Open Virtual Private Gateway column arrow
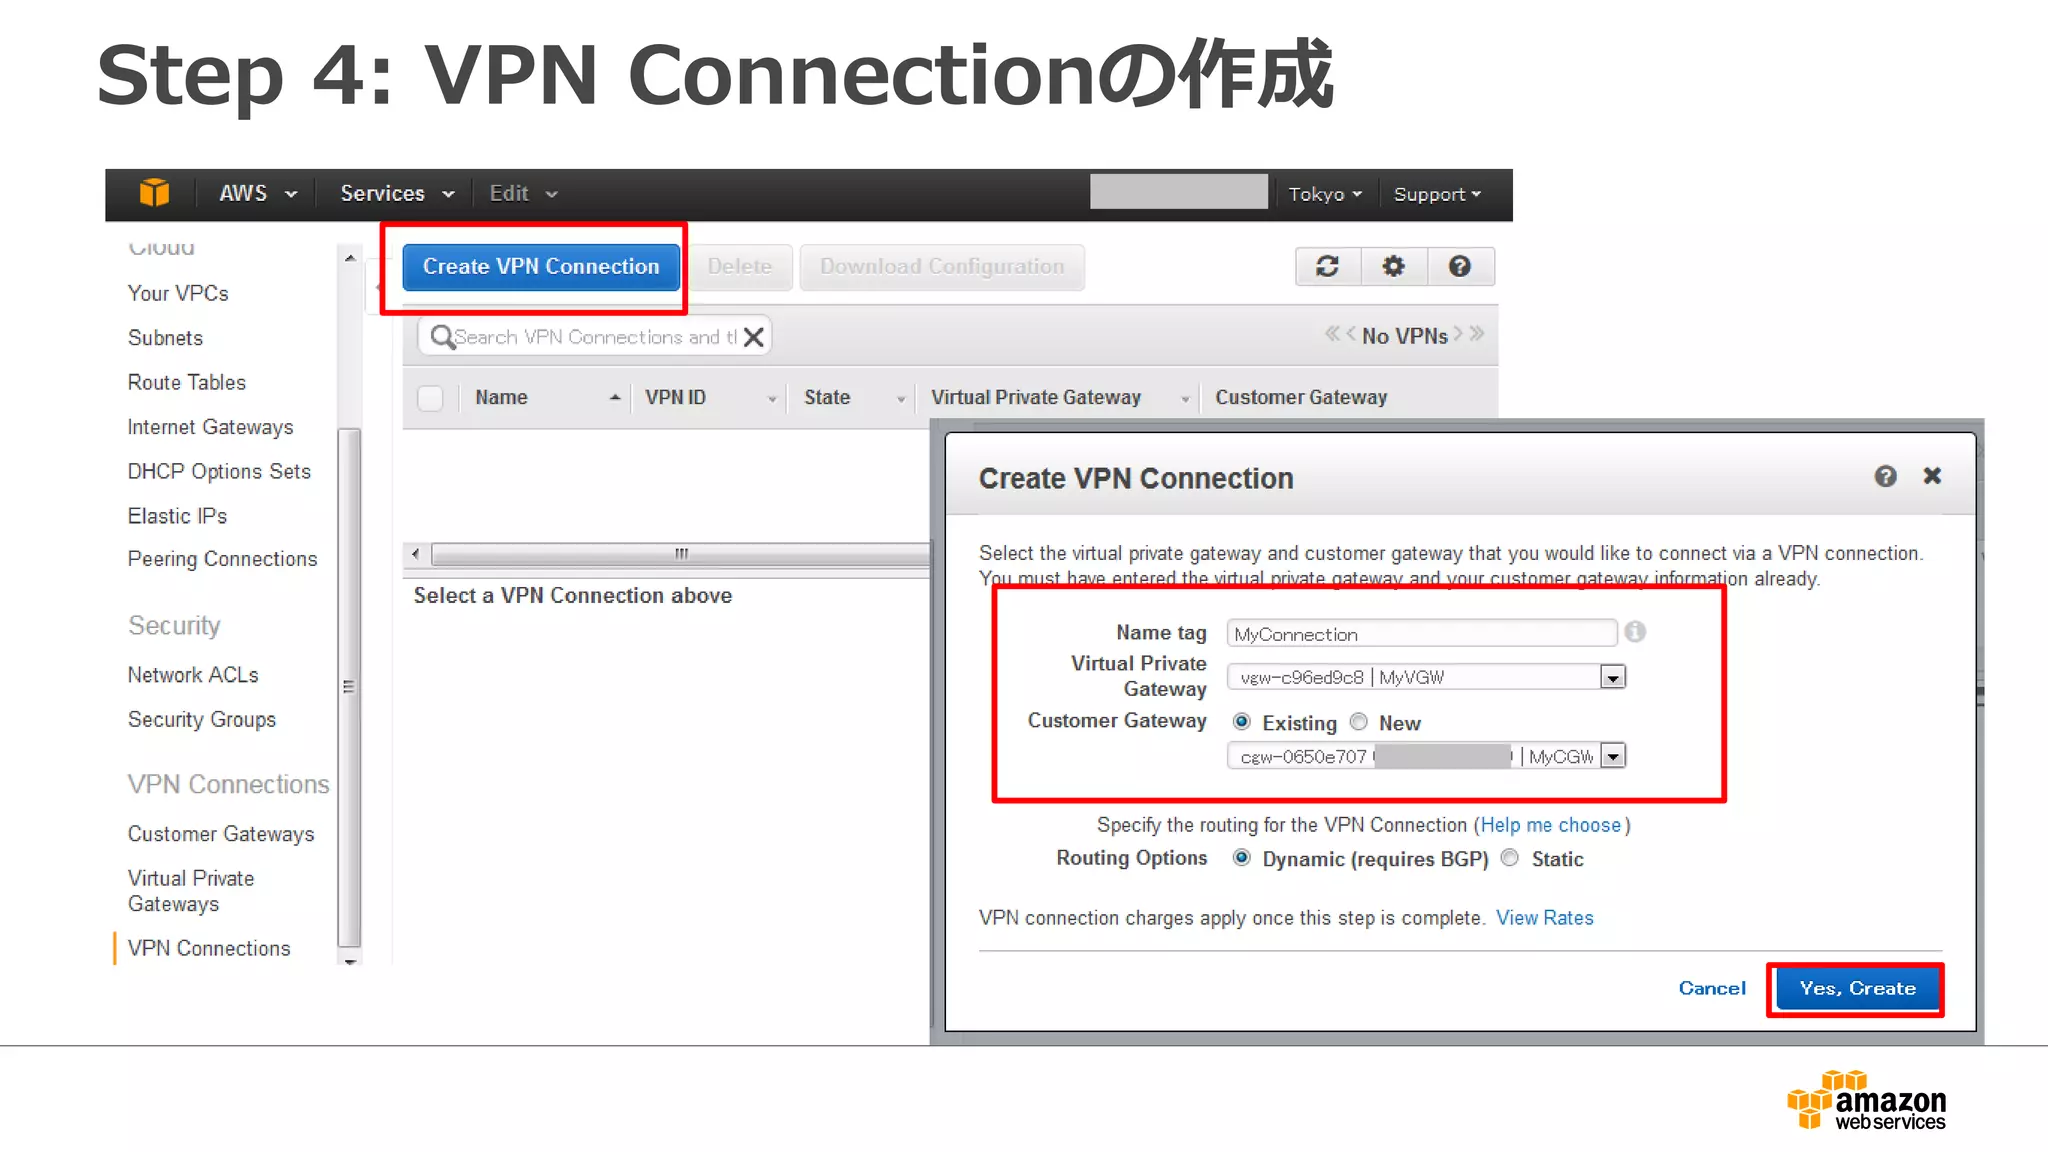 coord(1185,399)
